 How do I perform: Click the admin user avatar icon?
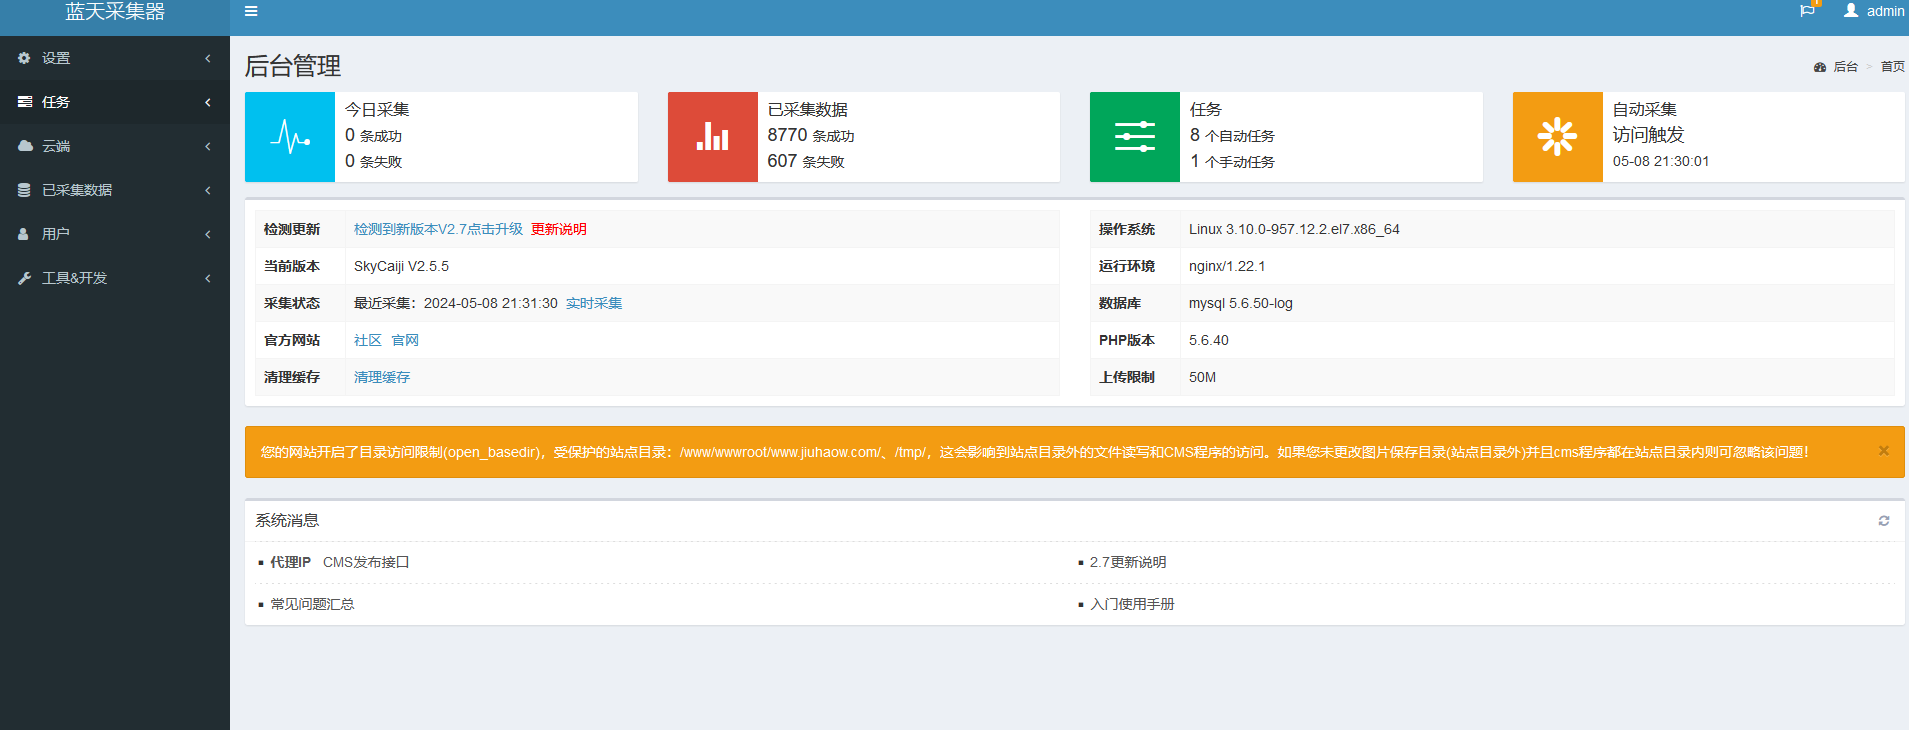(1851, 10)
